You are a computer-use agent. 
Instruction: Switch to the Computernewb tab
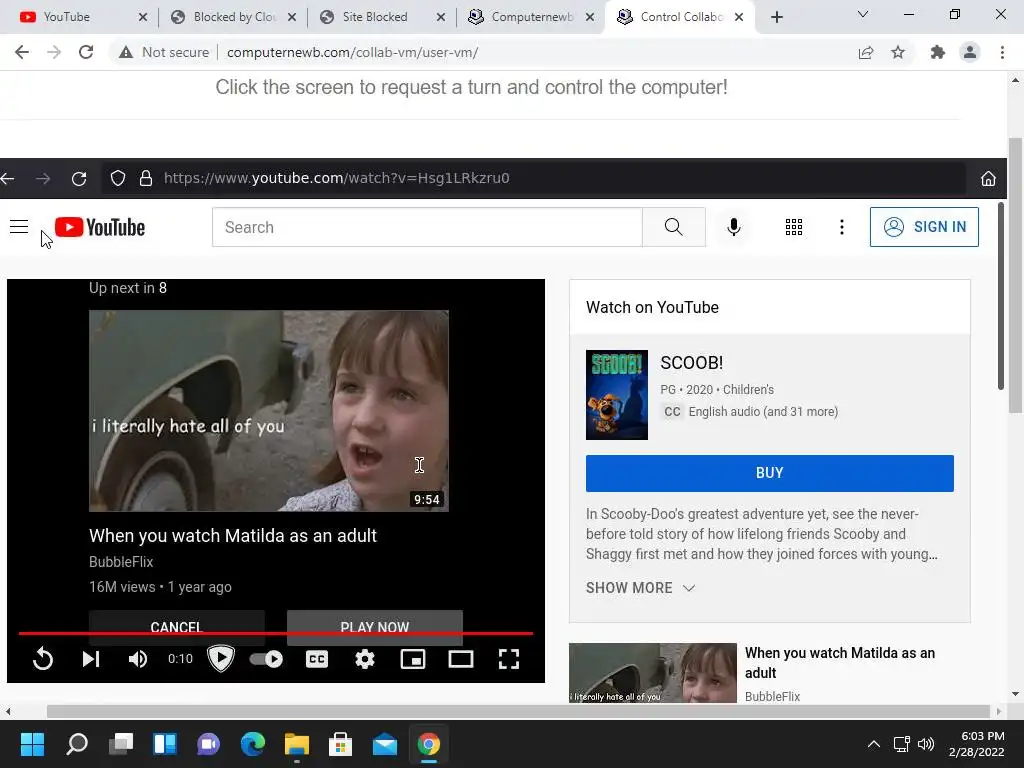(532, 17)
